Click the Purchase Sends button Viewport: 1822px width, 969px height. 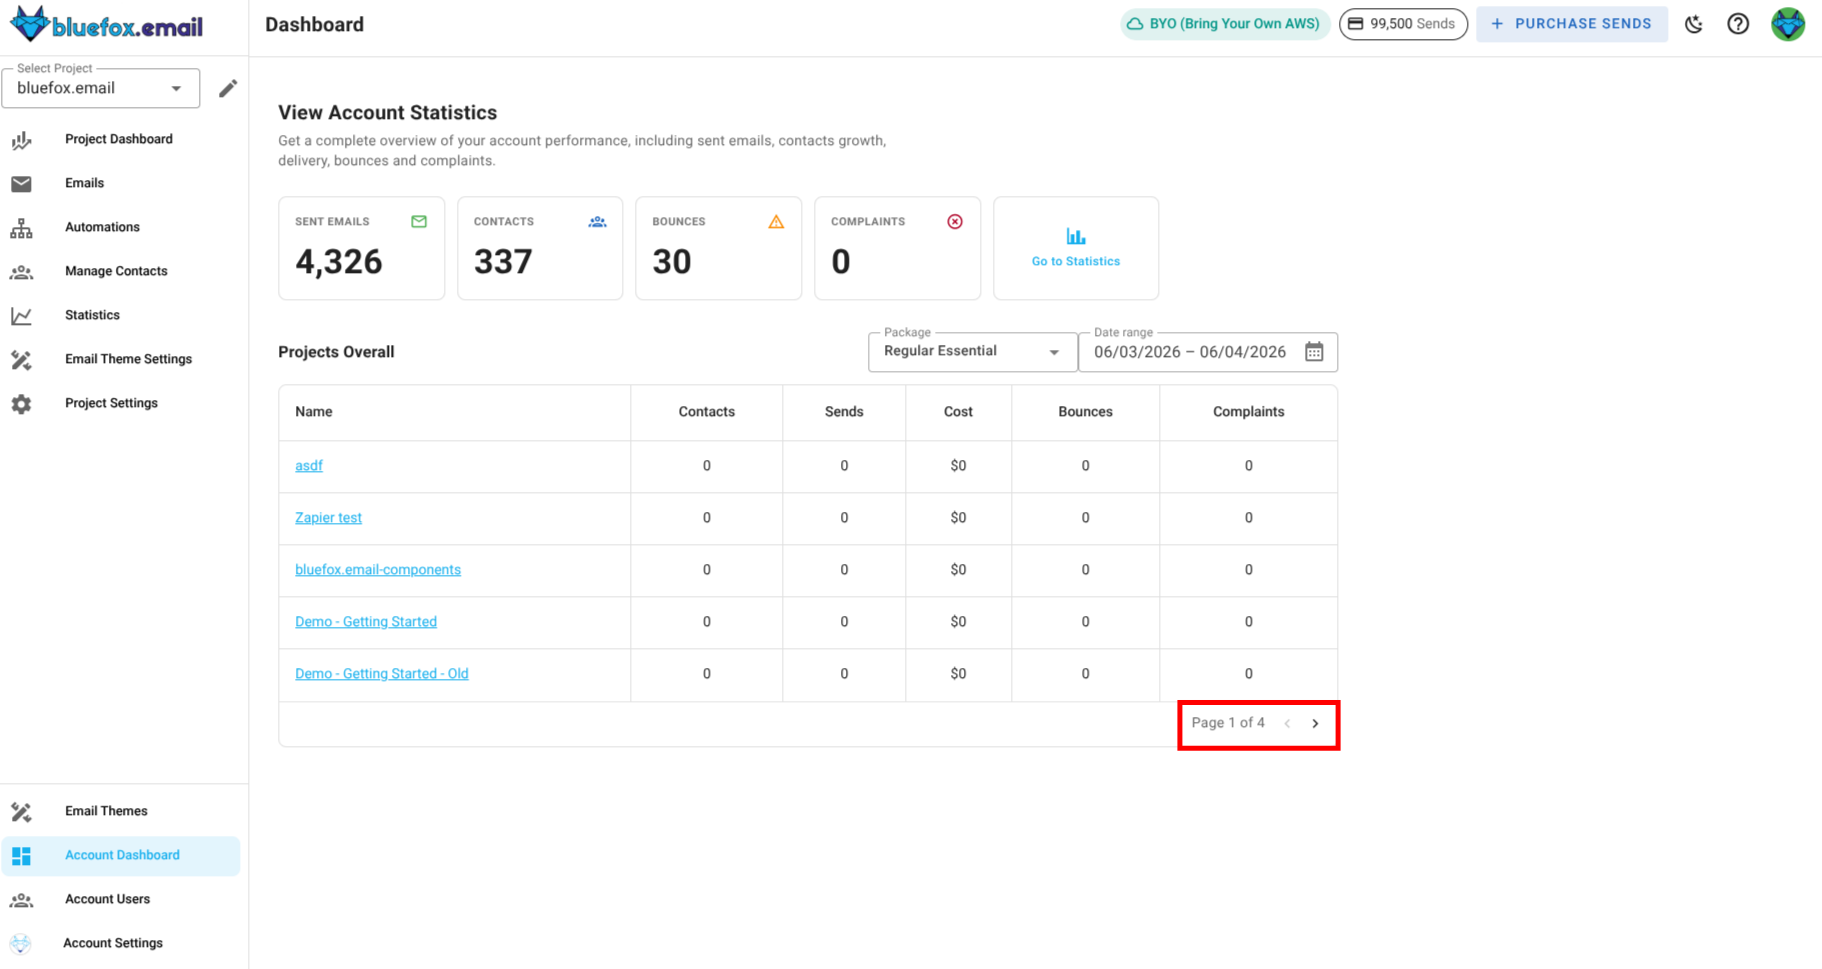1571,23
